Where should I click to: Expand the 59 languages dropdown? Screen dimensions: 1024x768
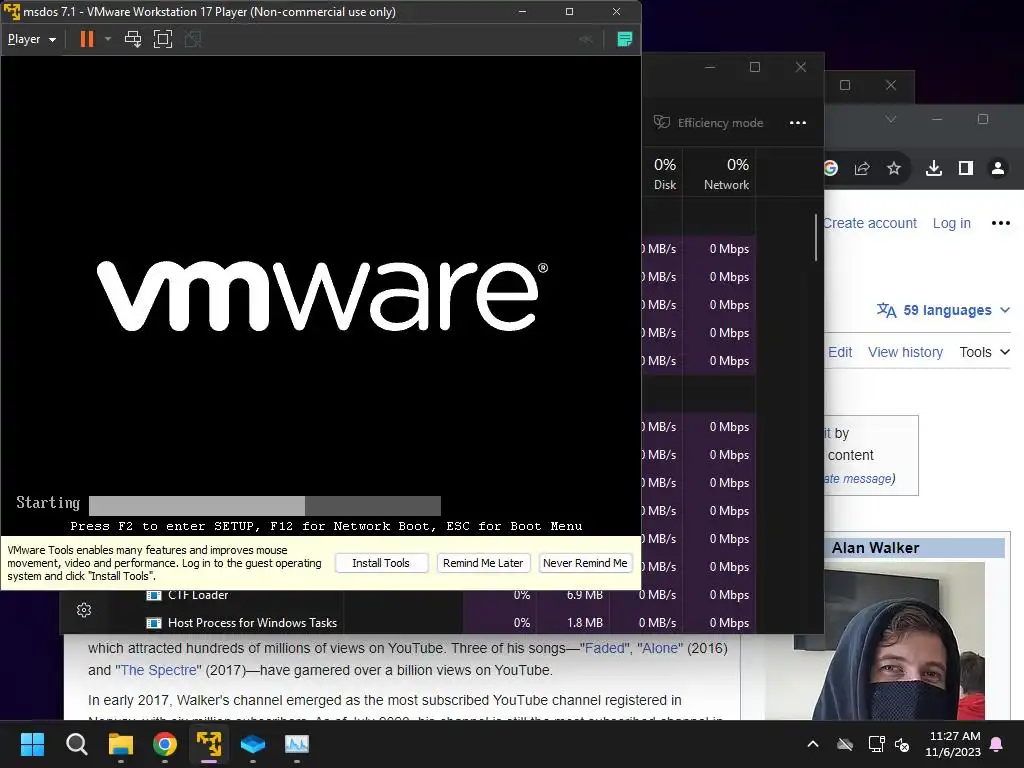tap(943, 310)
